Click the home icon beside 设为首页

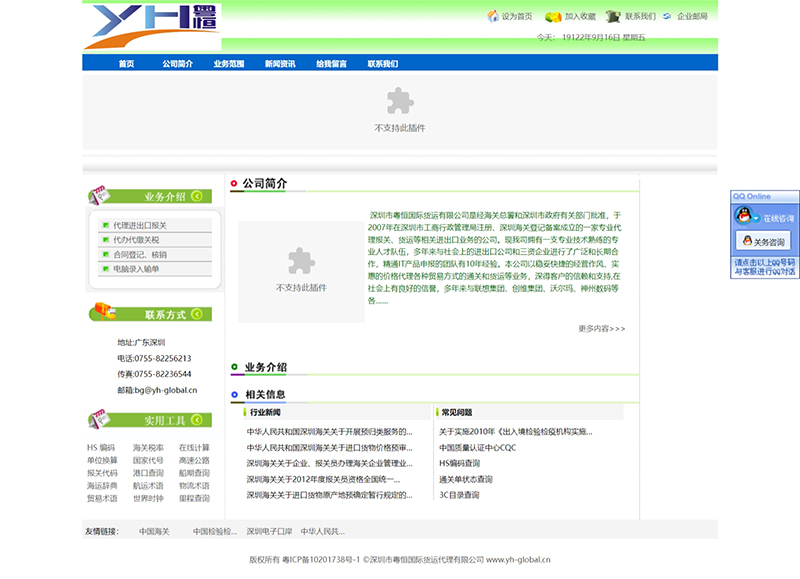[493, 16]
